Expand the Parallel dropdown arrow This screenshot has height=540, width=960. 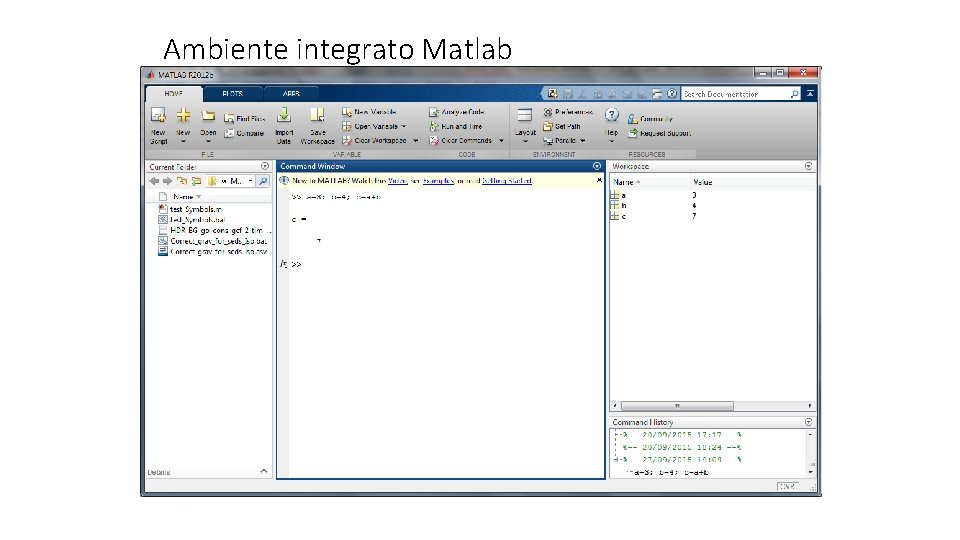[x=582, y=141]
